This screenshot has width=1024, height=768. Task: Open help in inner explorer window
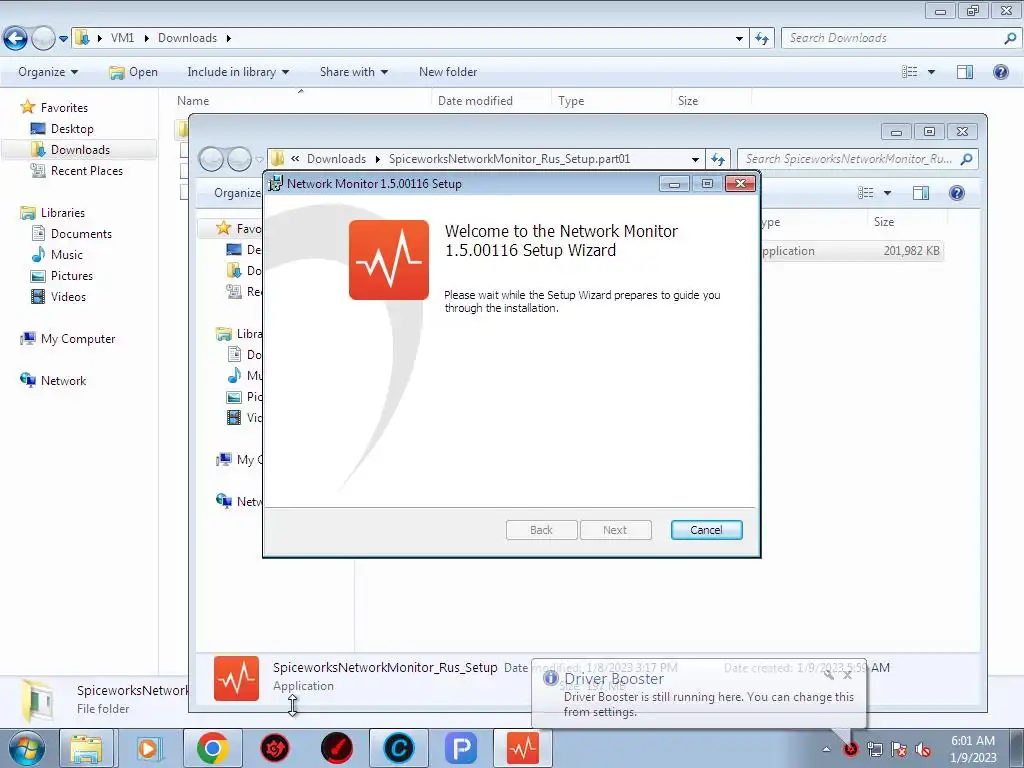957,193
